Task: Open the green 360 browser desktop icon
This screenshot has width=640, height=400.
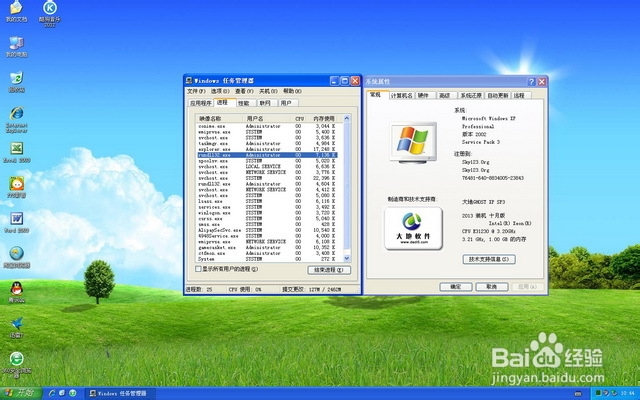Action: [x=16, y=364]
